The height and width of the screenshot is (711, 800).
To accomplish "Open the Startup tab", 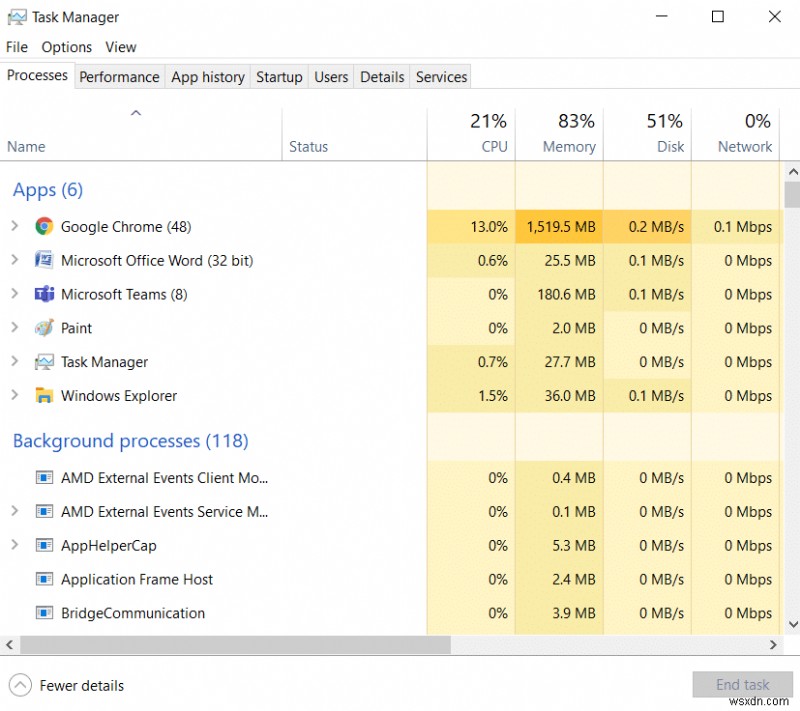I will click(x=279, y=77).
